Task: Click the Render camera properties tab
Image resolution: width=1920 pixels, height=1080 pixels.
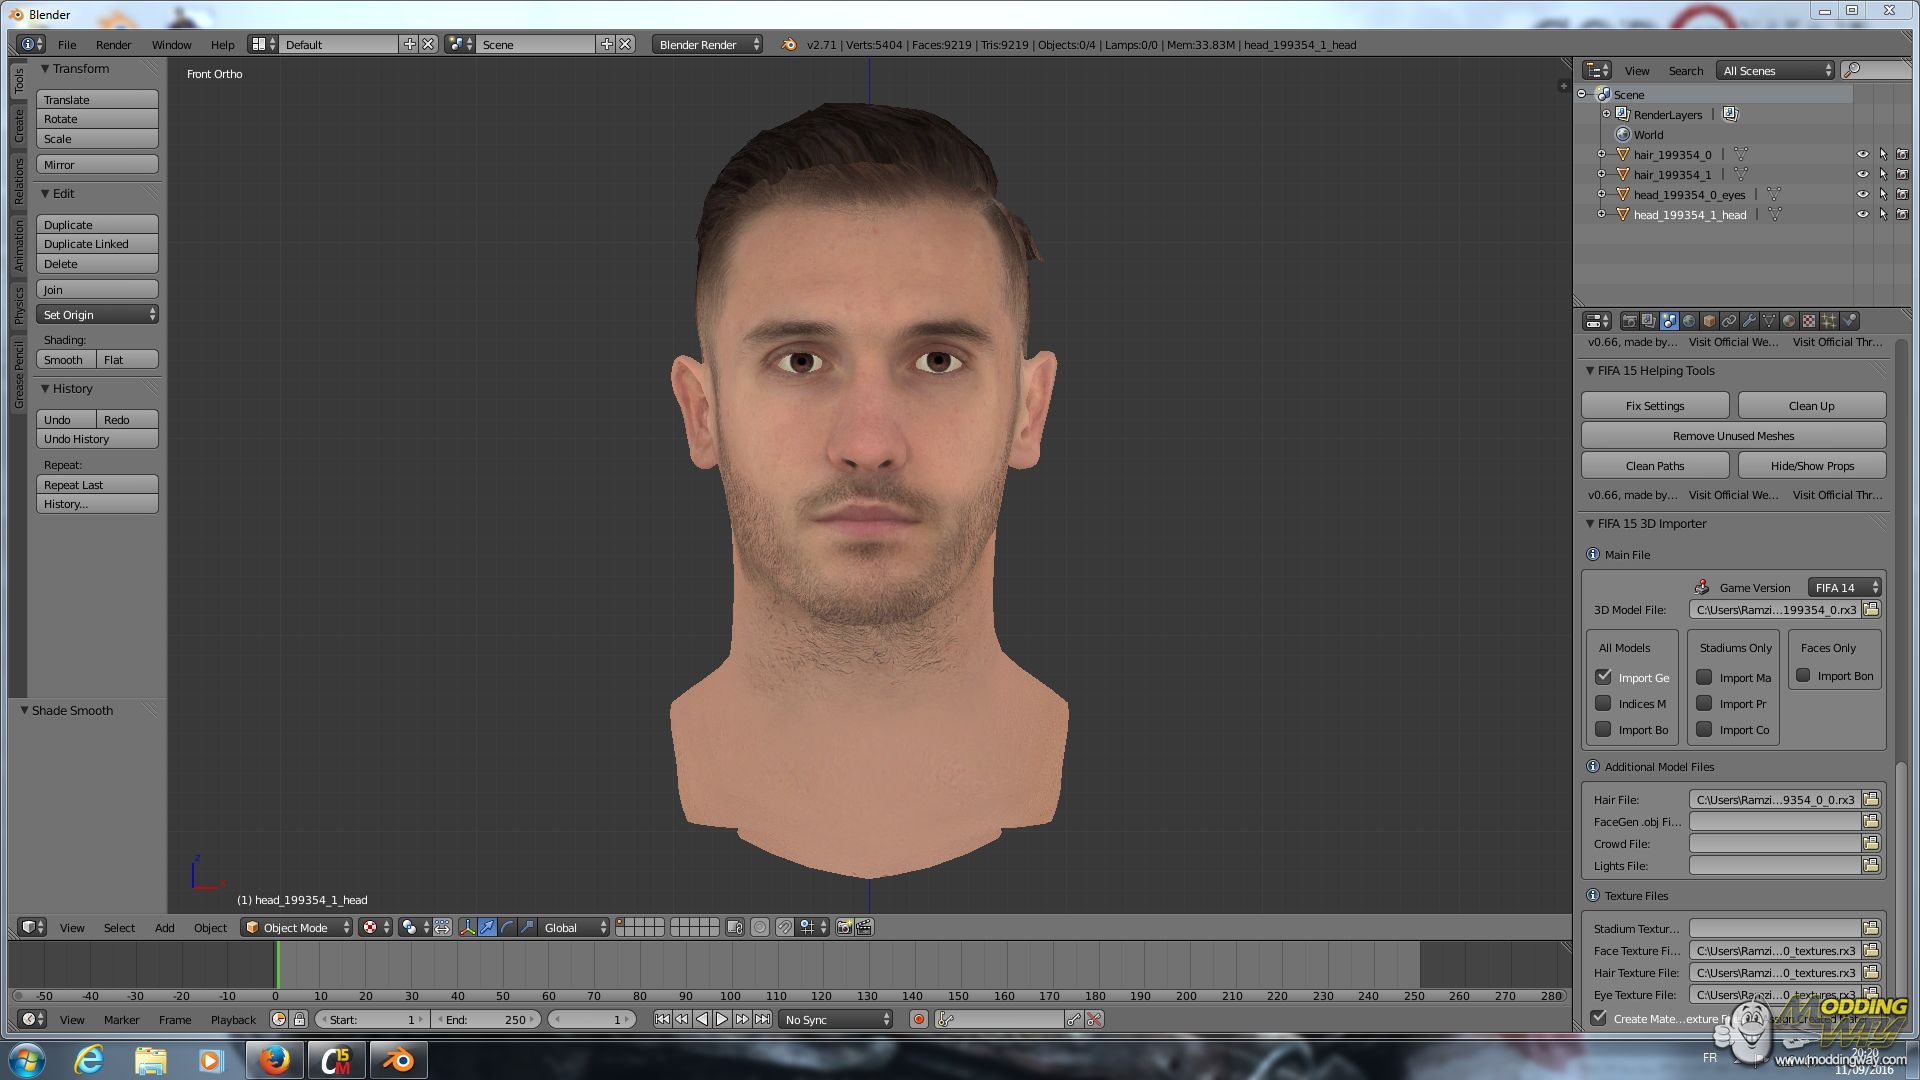Action: coord(1629,321)
